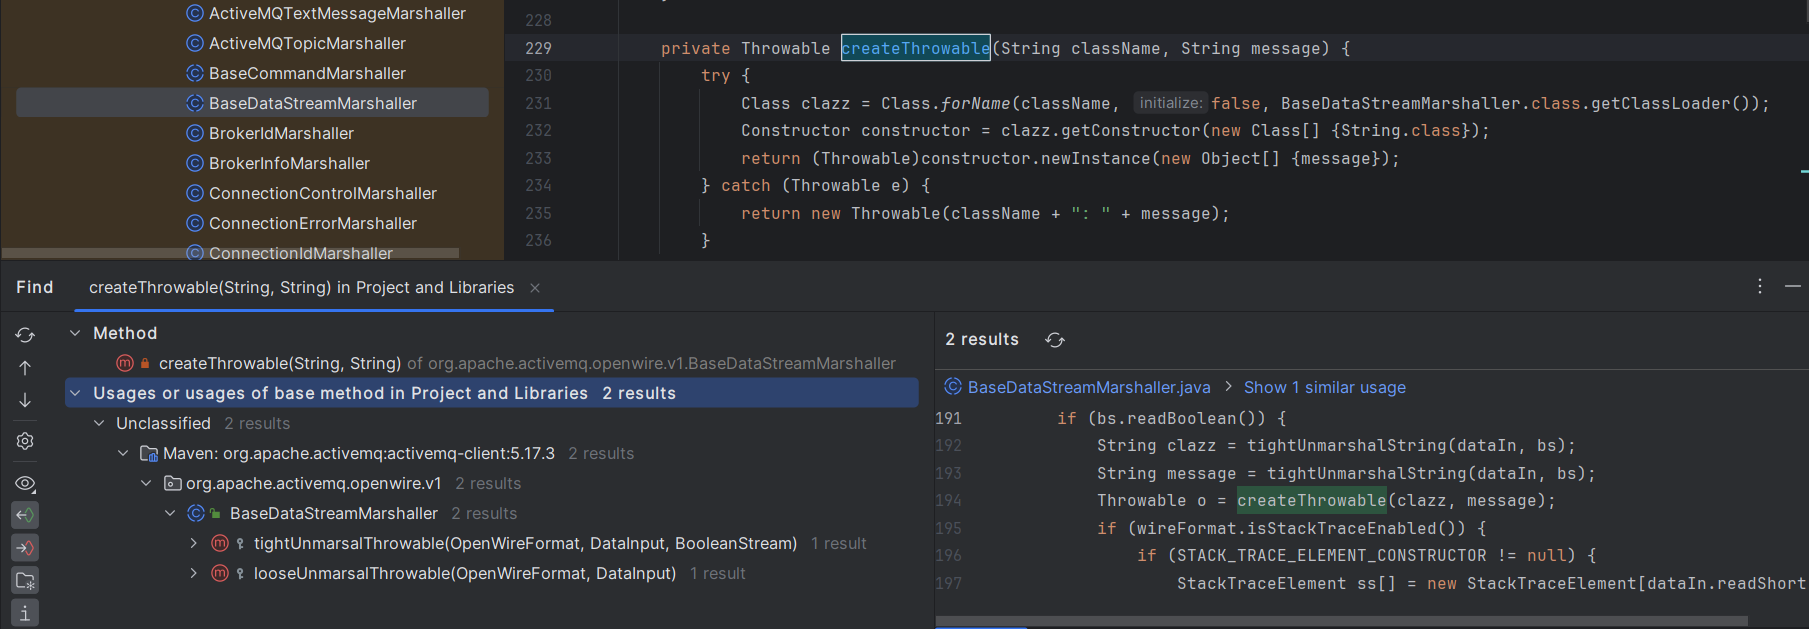Click class icon of BrokerInfoMarshaller
1809x629 pixels.
tap(195, 163)
